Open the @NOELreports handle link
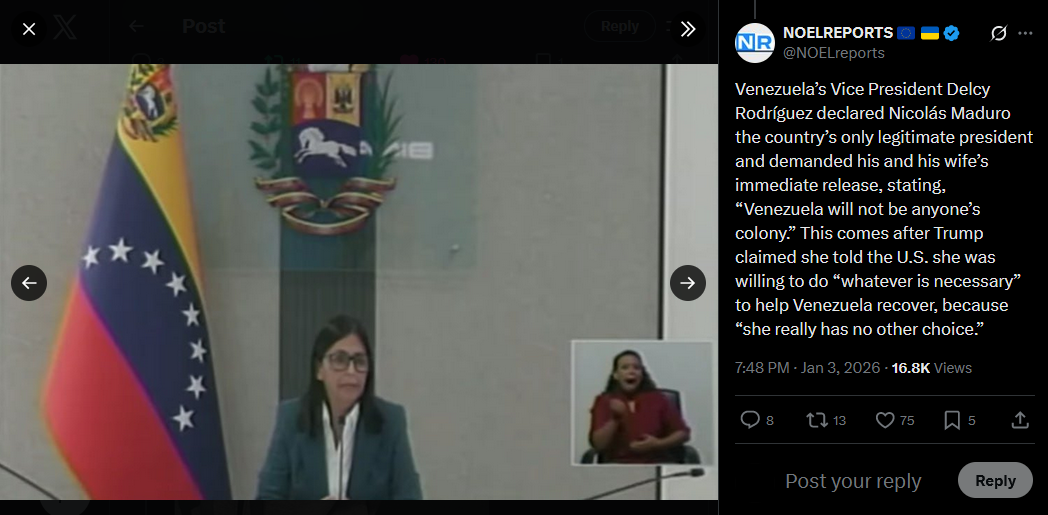1048x515 pixels. point(833,53)
